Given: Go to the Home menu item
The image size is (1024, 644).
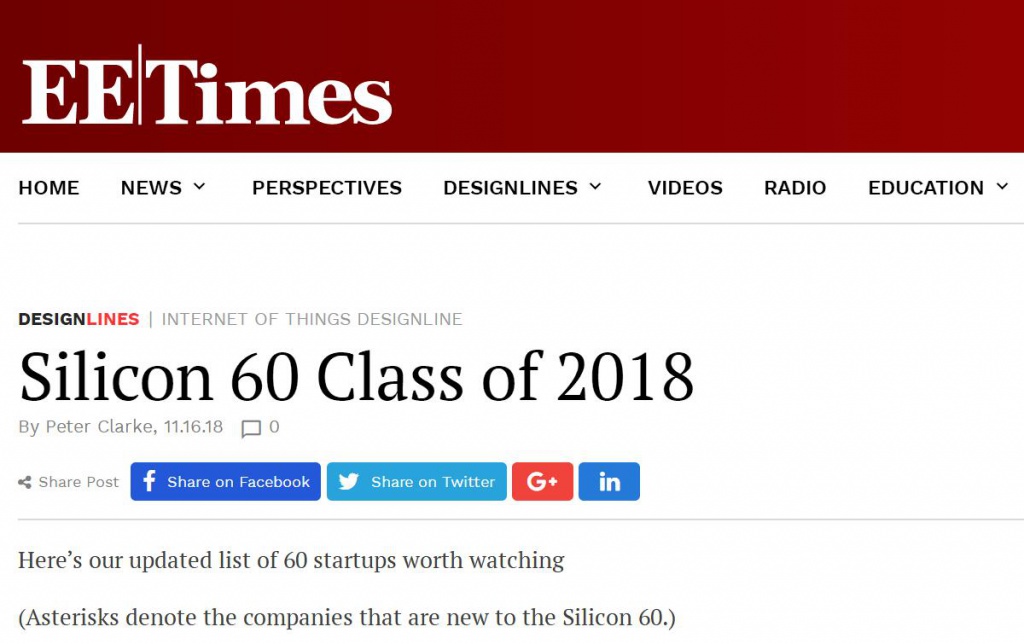Looking at the screenshot, I should [x=49, y=188].
